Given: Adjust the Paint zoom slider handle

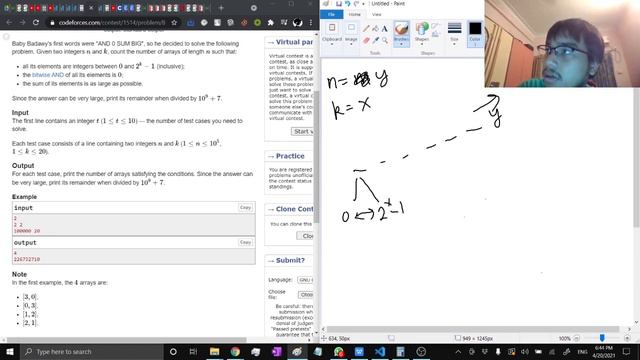Looking at the screenshot, I should 602,338.
